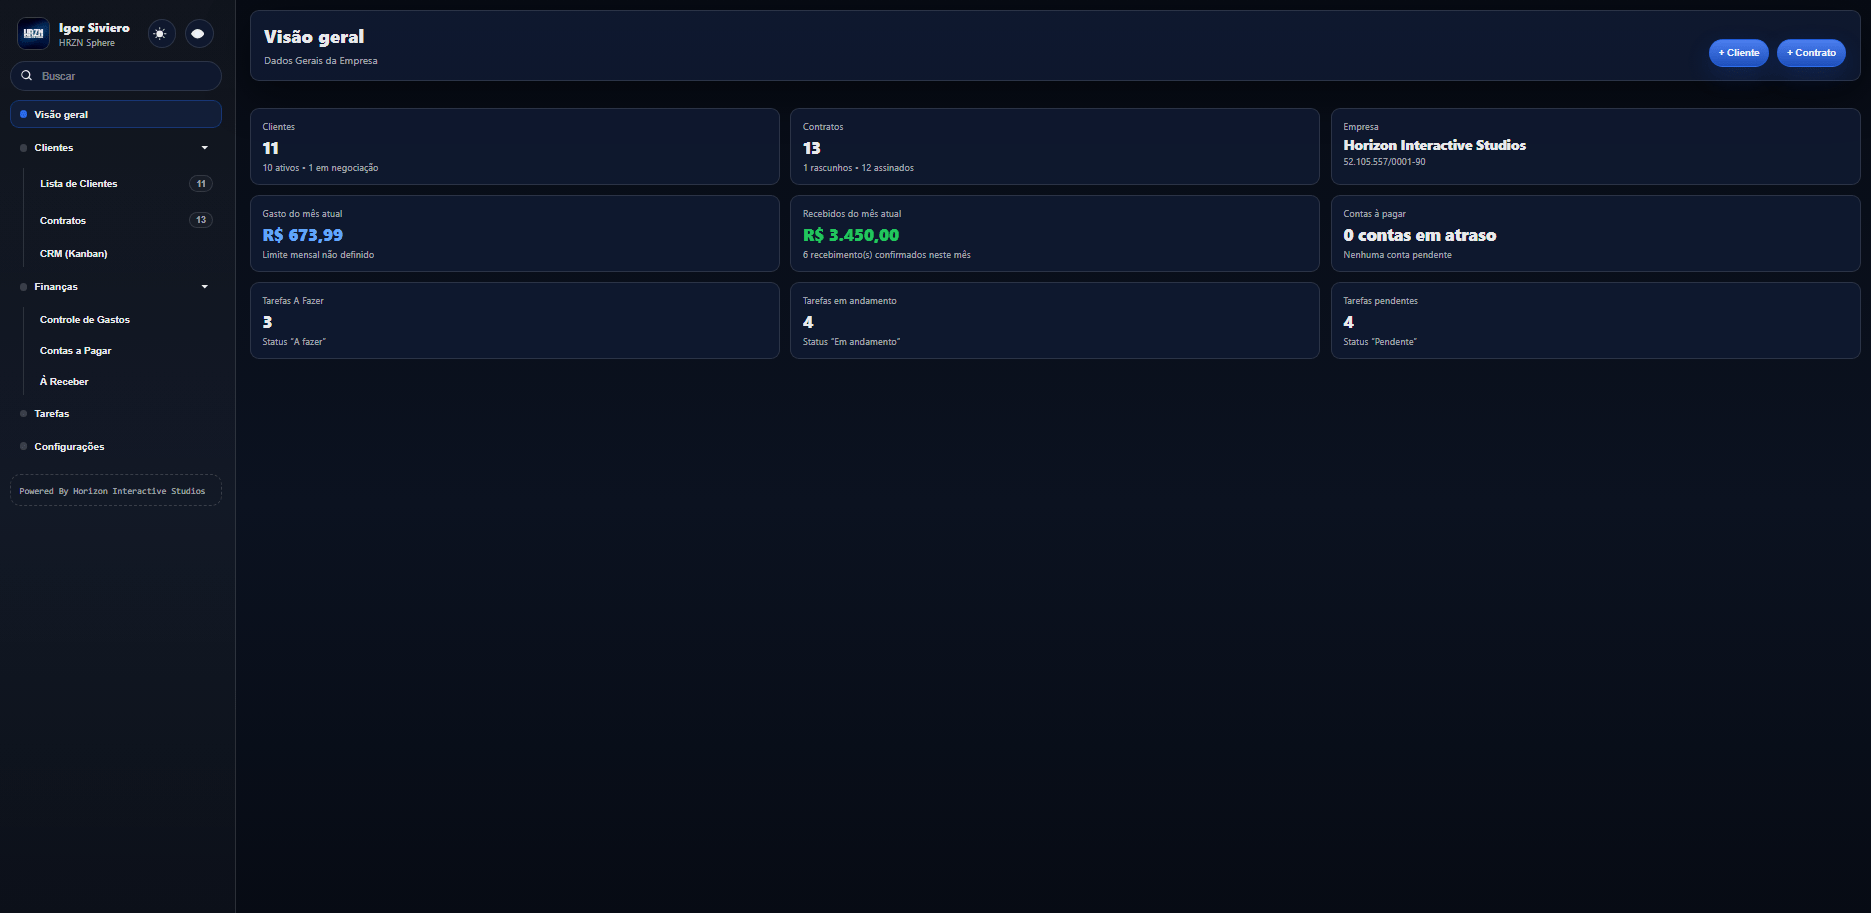The height and width of the screenshot is (913, 1871).
Task: Open Visão geral in sidebar
Action: (116, 114)
